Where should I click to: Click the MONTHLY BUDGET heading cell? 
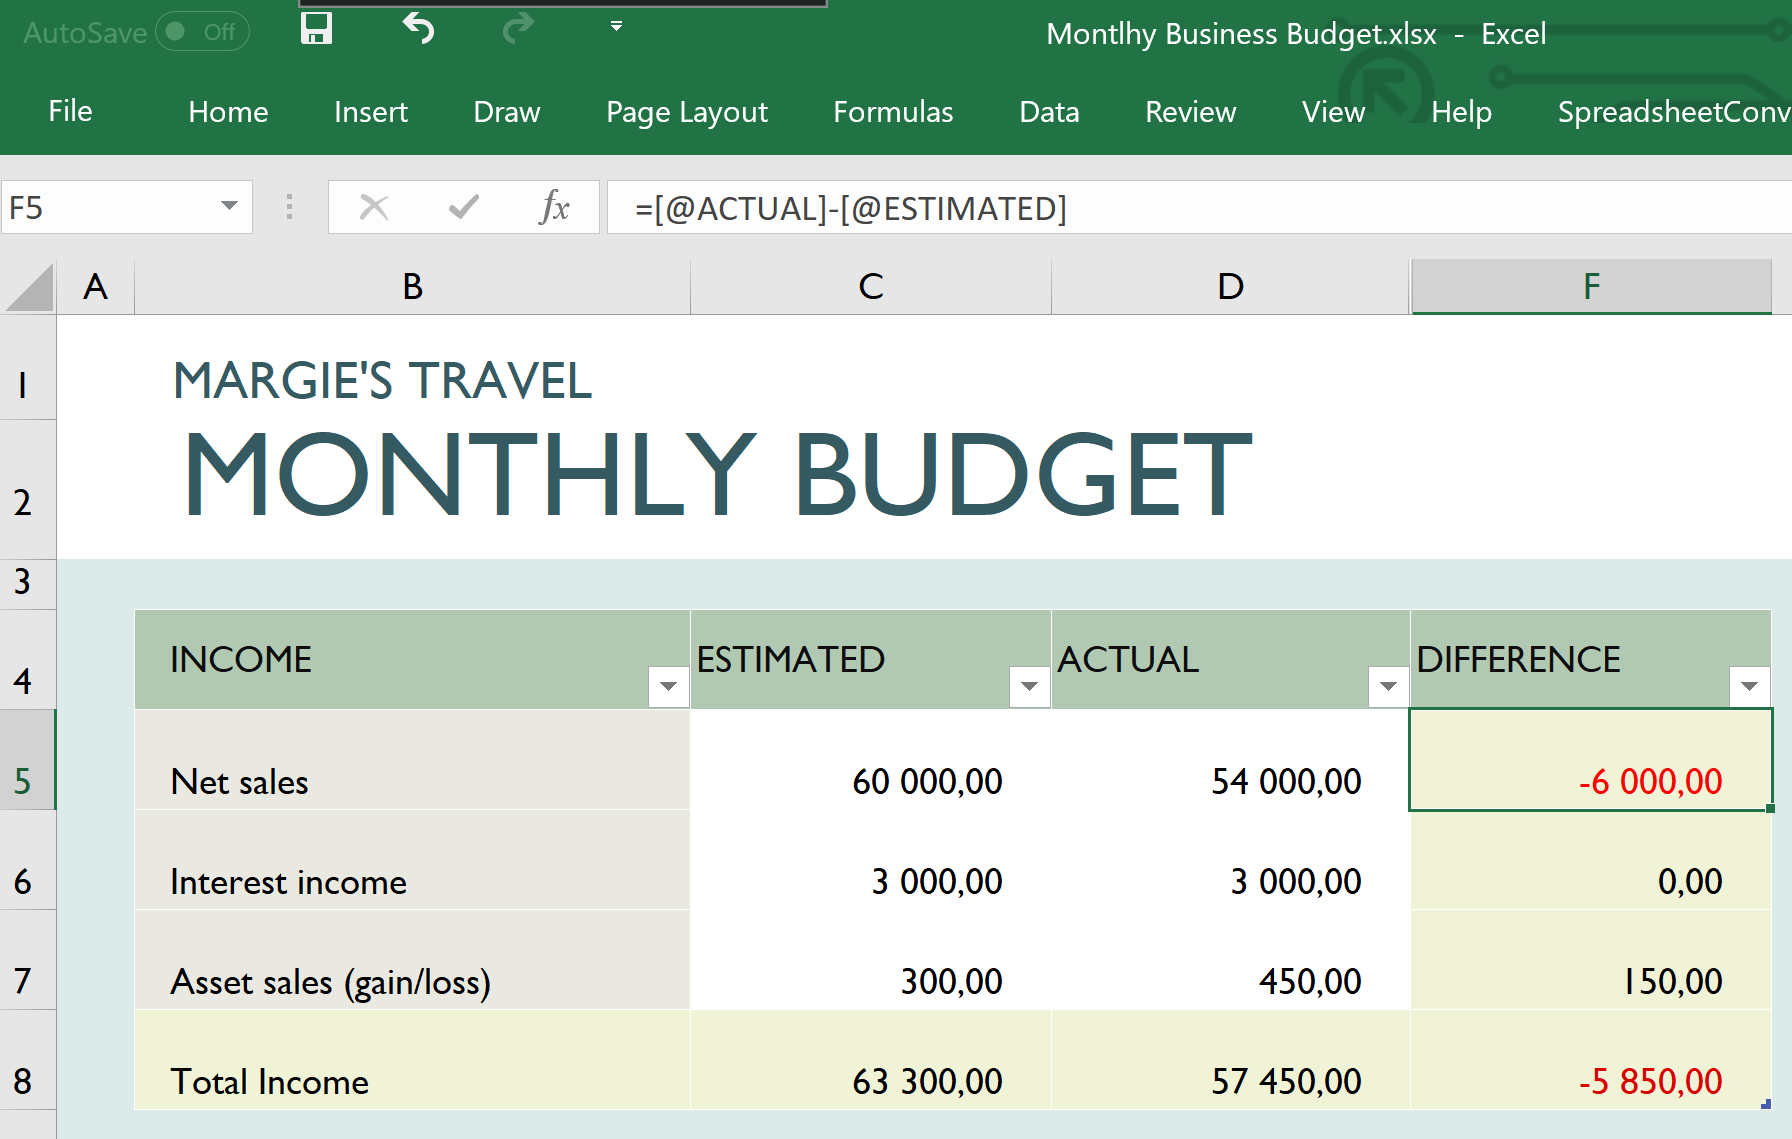(717, 474)
